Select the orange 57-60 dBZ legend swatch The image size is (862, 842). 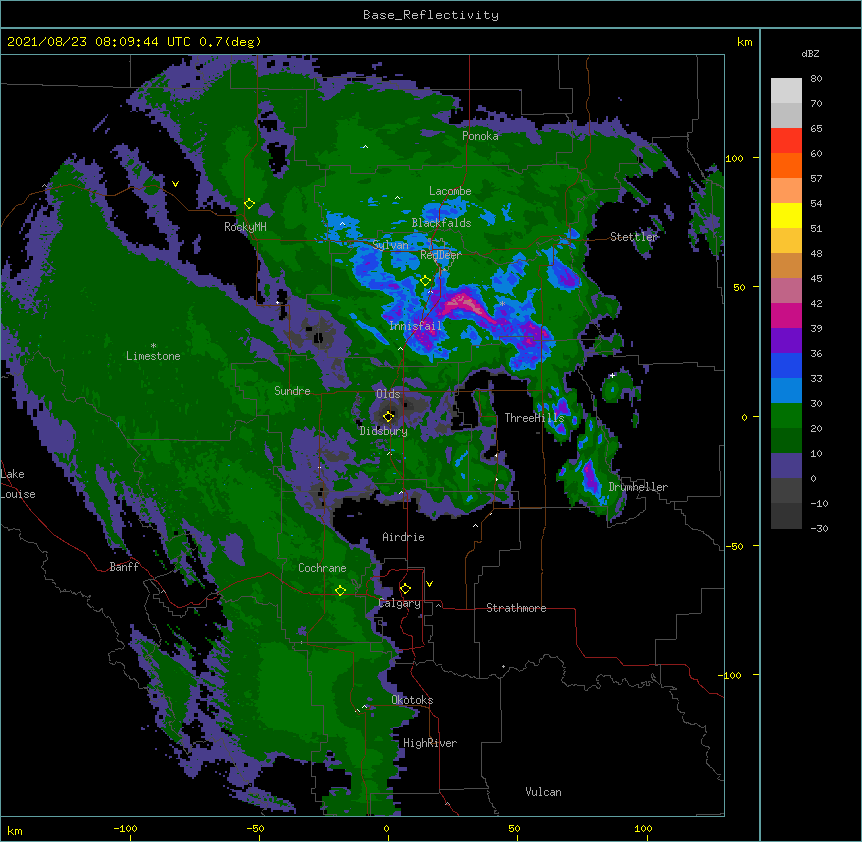(786, 165)
